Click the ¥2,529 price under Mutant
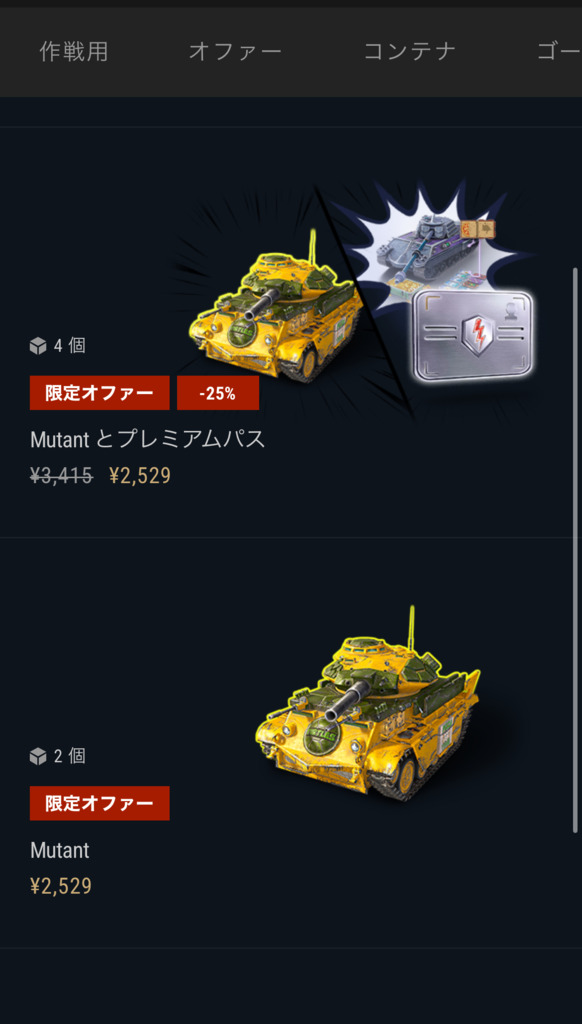 pos(61,886)
